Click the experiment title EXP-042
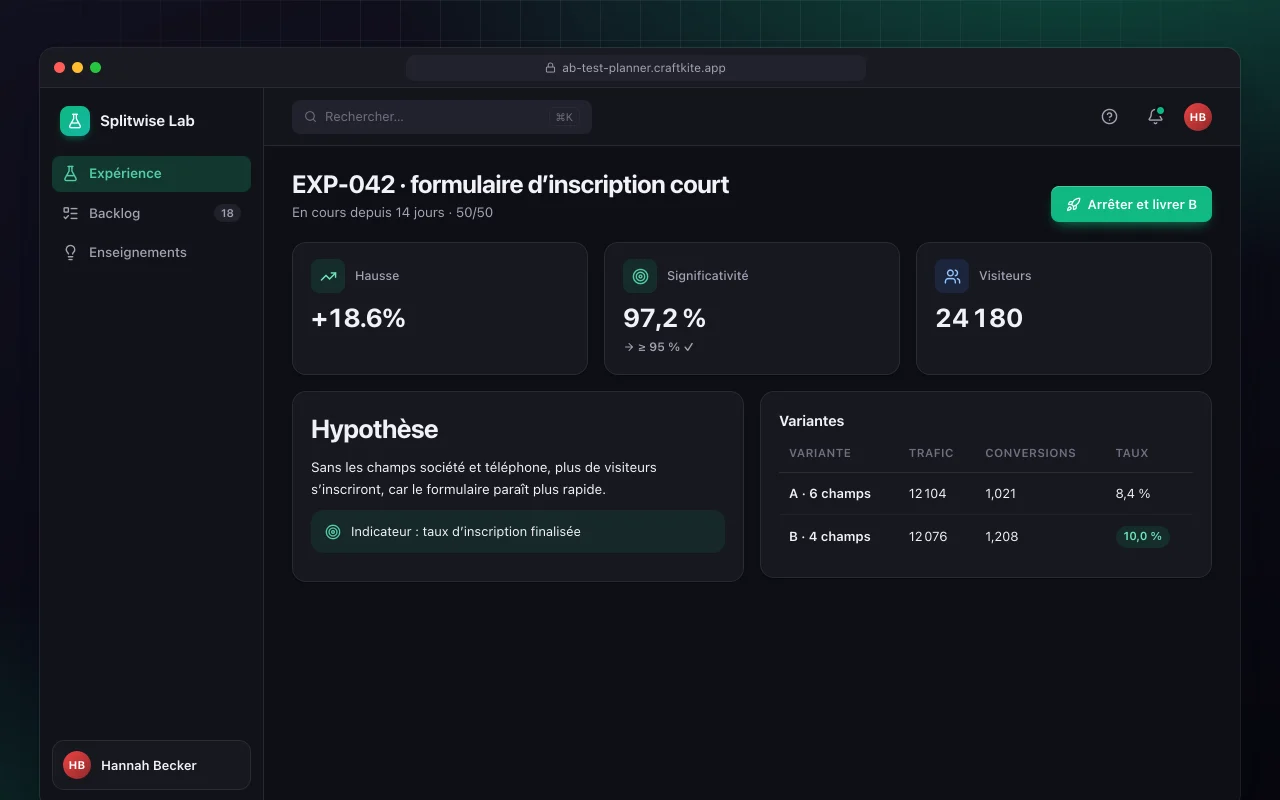Viewport: 1280px width, 800px height. 510,185
